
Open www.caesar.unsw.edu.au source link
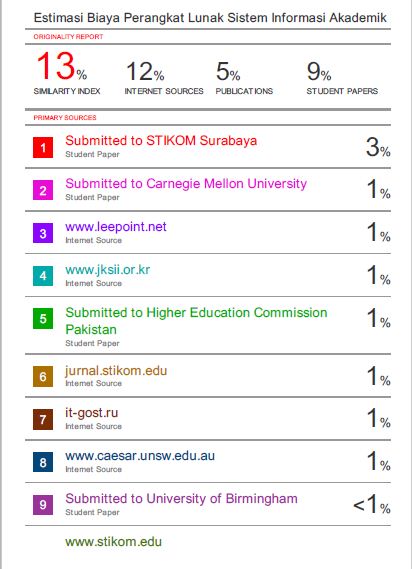[x=140, y=455]
